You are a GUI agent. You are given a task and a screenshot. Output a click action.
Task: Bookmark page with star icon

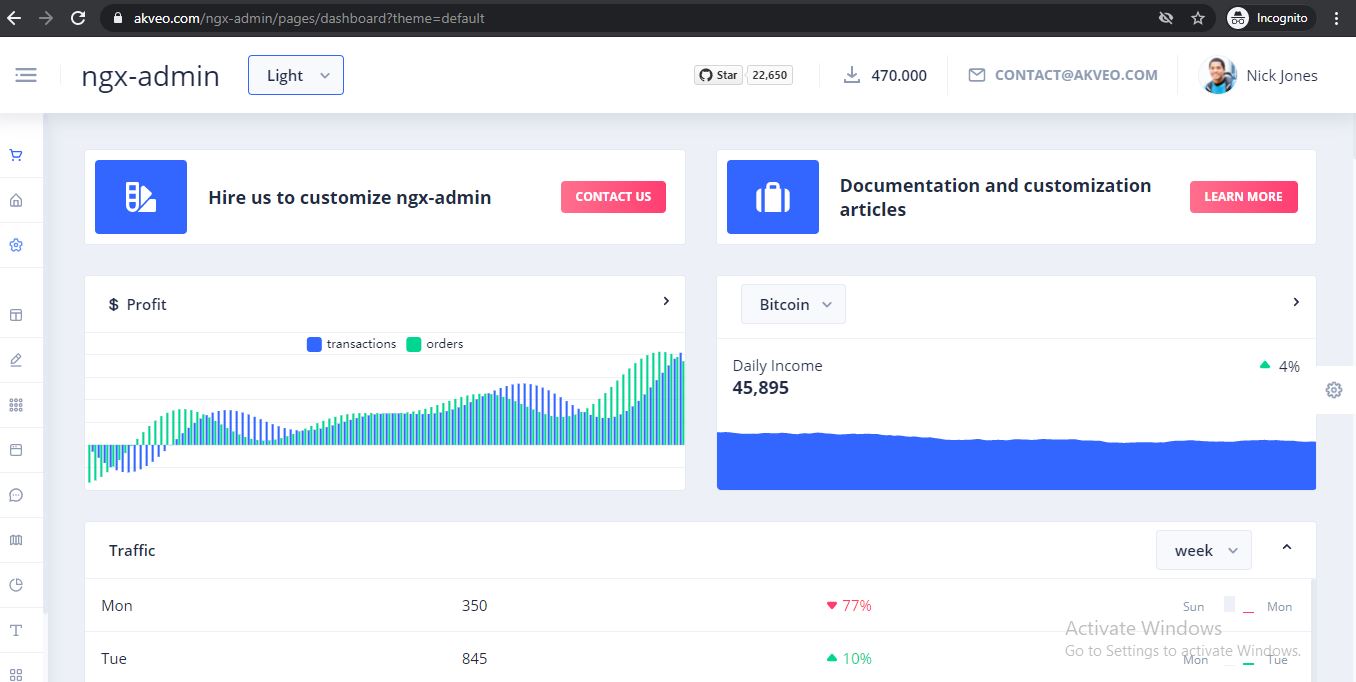click(x=1198, y=18)
